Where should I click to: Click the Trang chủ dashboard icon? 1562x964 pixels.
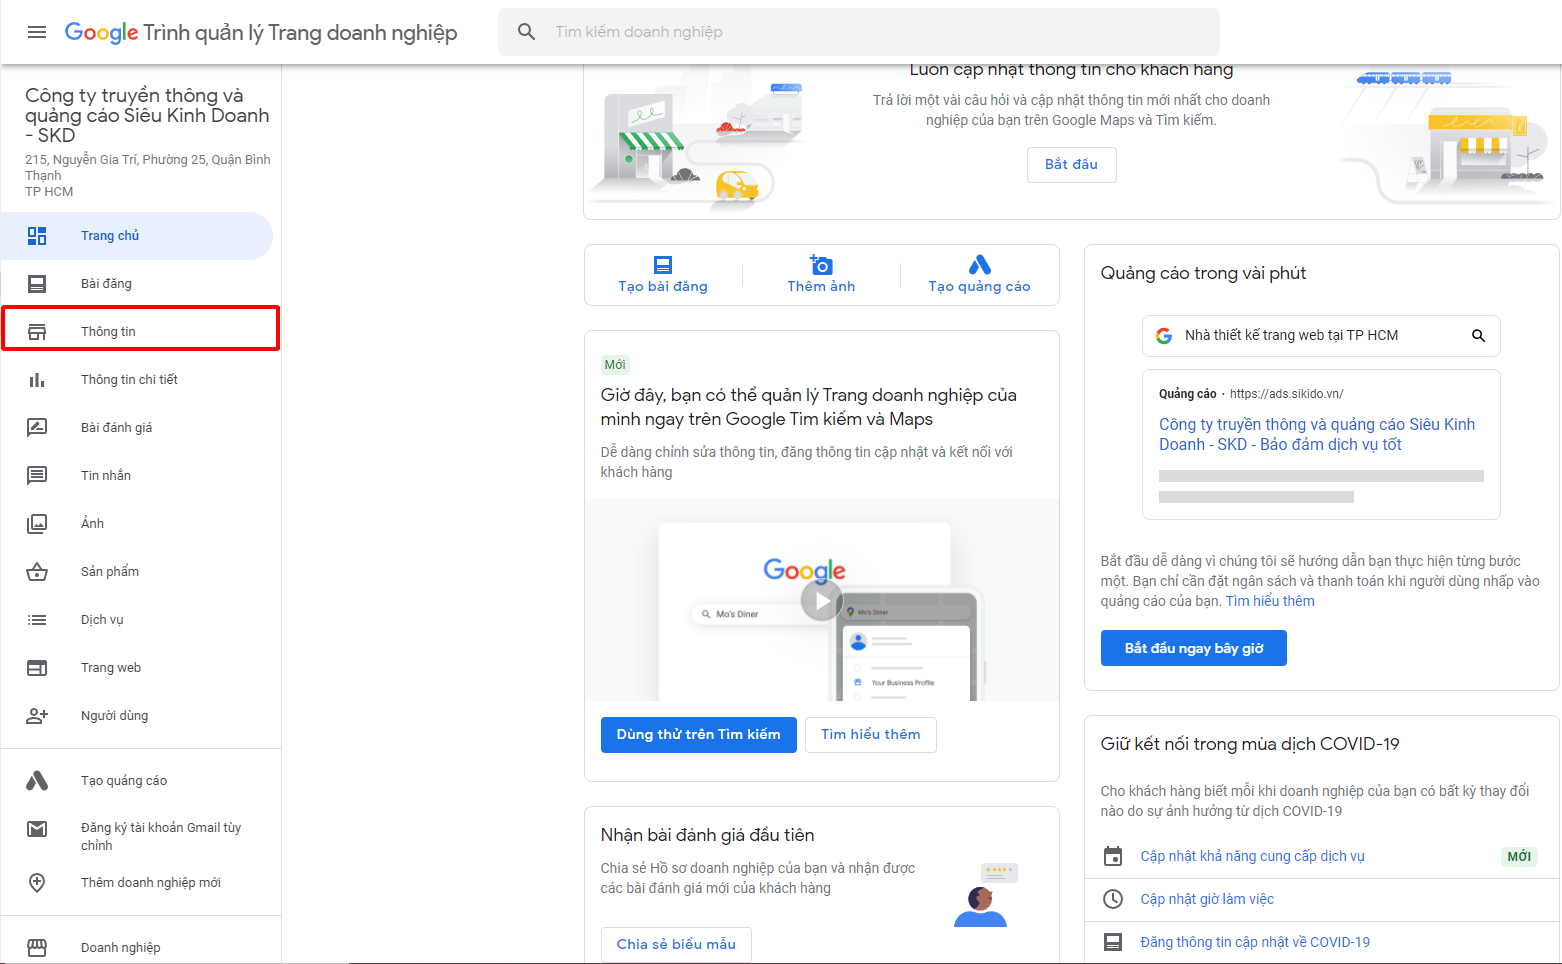[x=37, y=236]
